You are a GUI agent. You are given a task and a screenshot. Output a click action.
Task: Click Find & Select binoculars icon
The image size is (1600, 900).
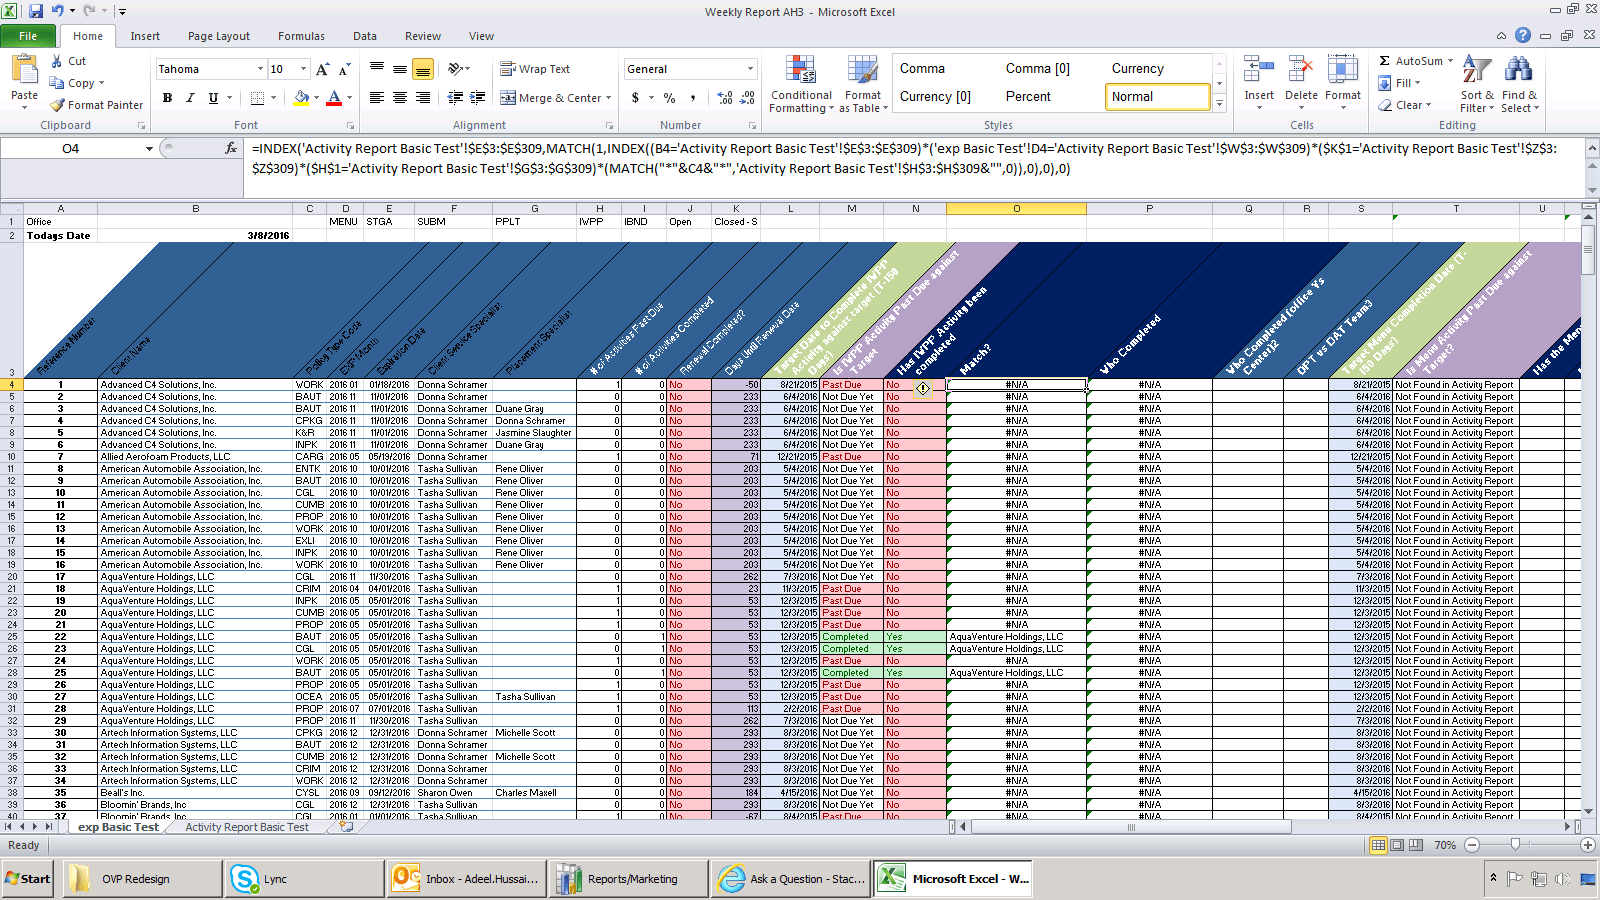coord(1518,71)
